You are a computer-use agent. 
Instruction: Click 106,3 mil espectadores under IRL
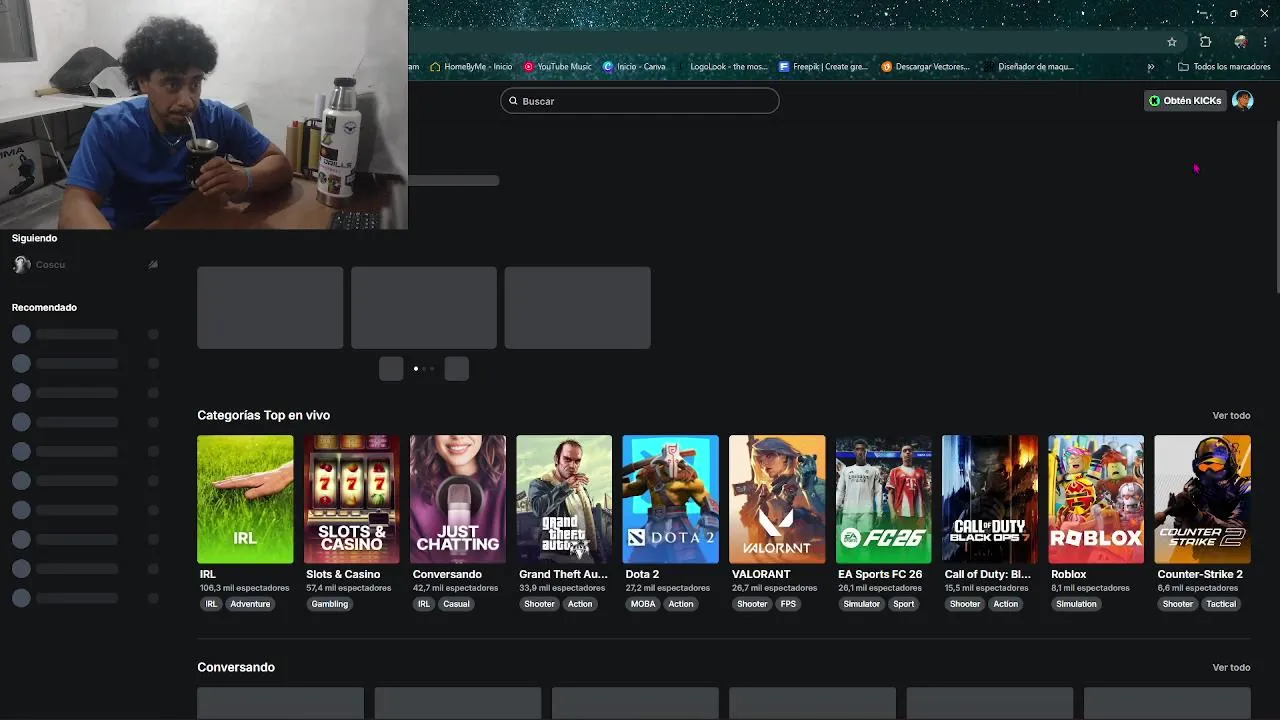click(x=244, y=588)
